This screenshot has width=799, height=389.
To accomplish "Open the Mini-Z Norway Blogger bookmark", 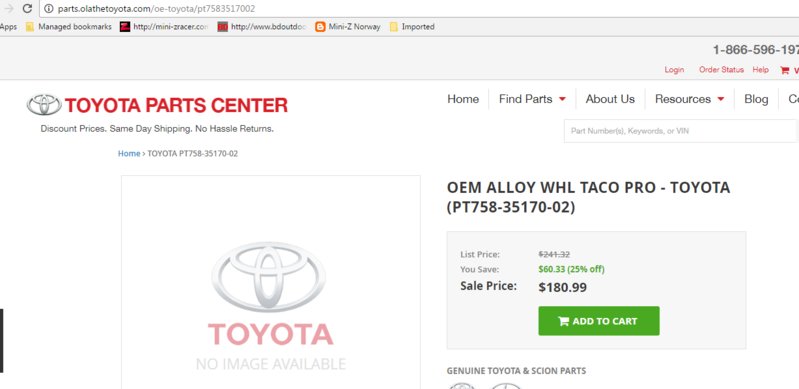I will tap(348, 27).
